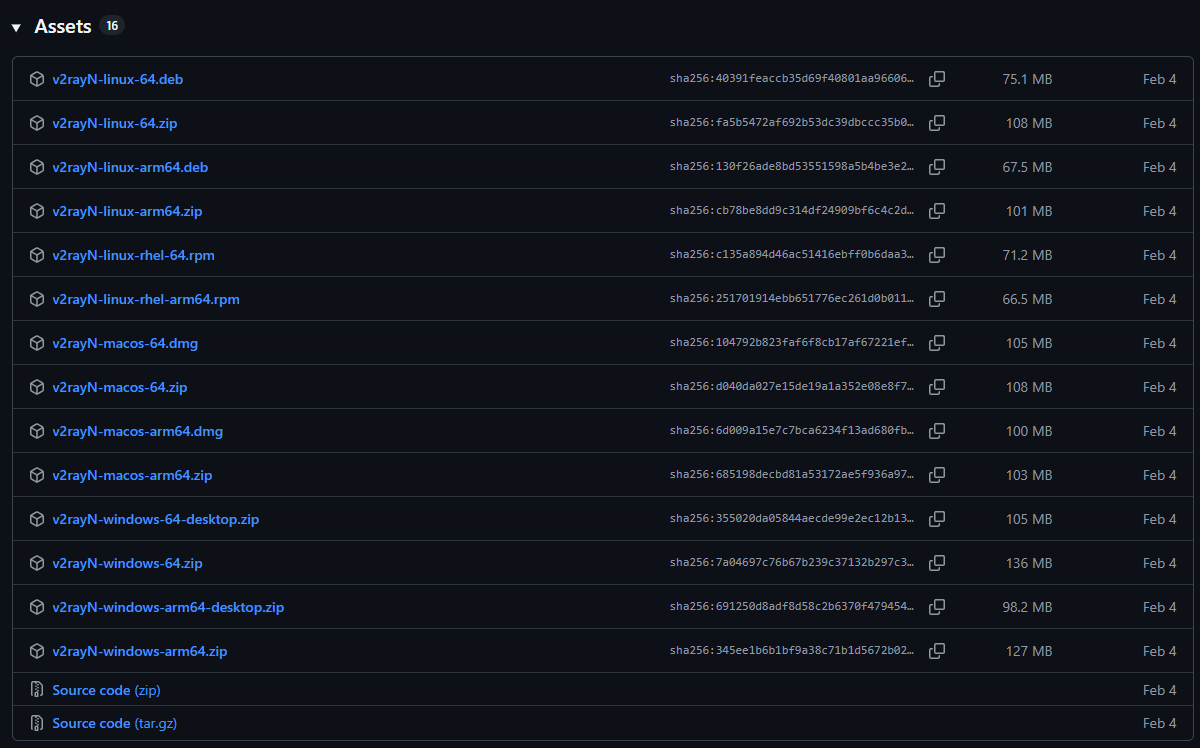Download v2rayN-macos-arm64.dmg

click(138, 431)
